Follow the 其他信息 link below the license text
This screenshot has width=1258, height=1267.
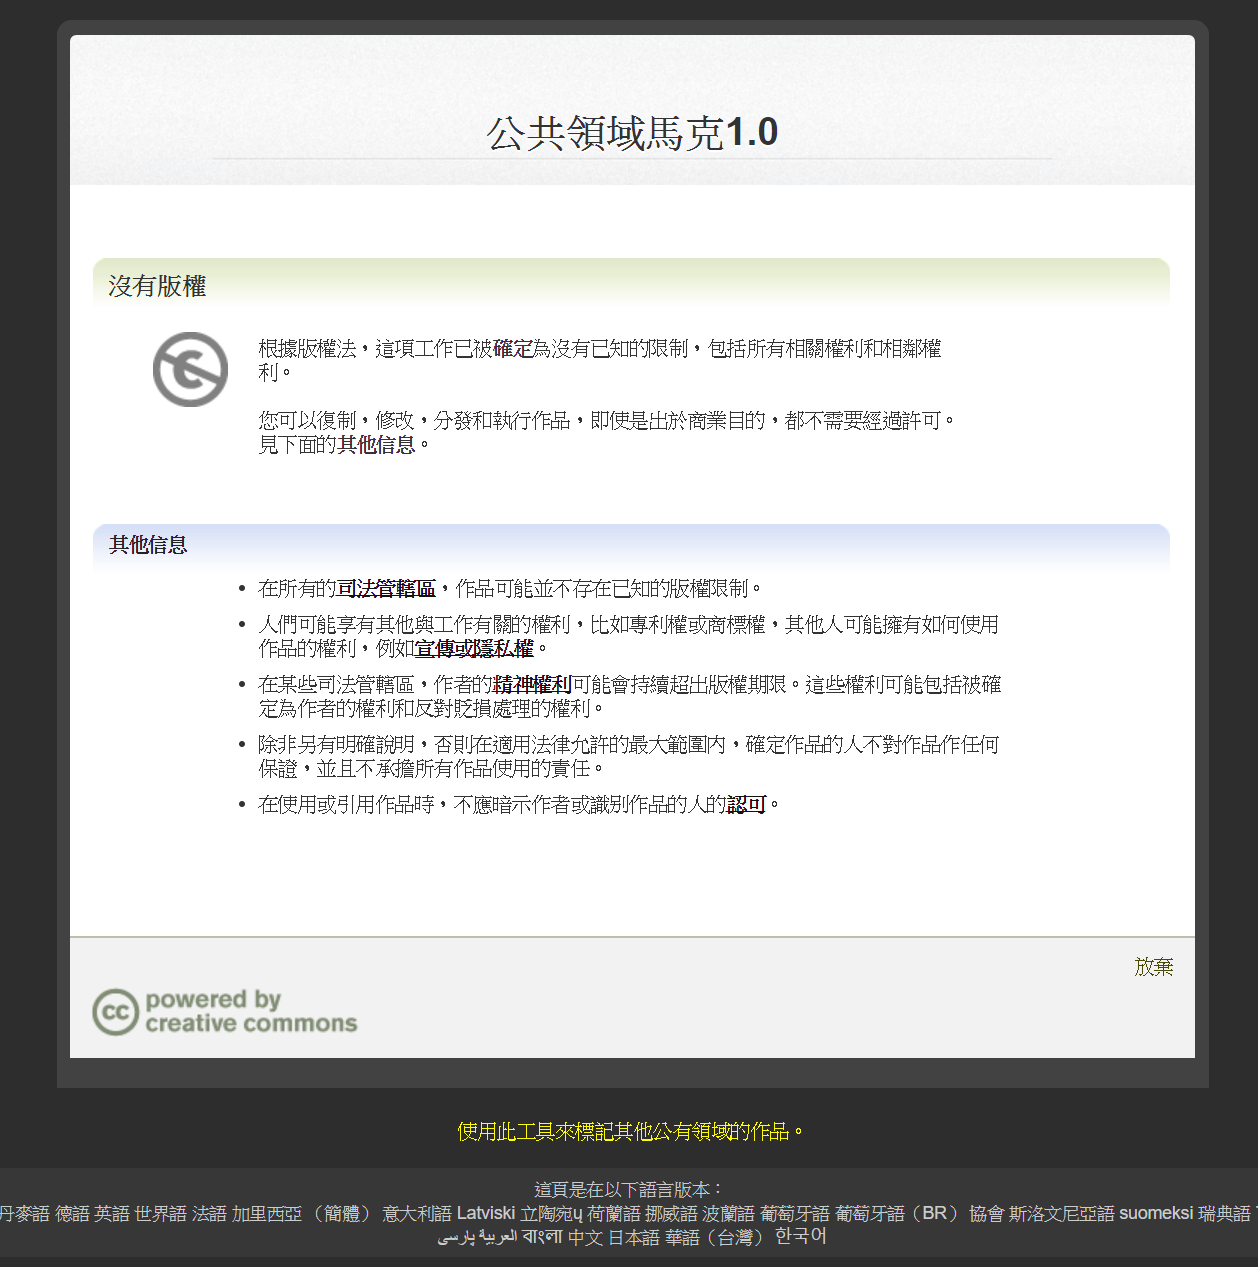[x=376, y=445]
